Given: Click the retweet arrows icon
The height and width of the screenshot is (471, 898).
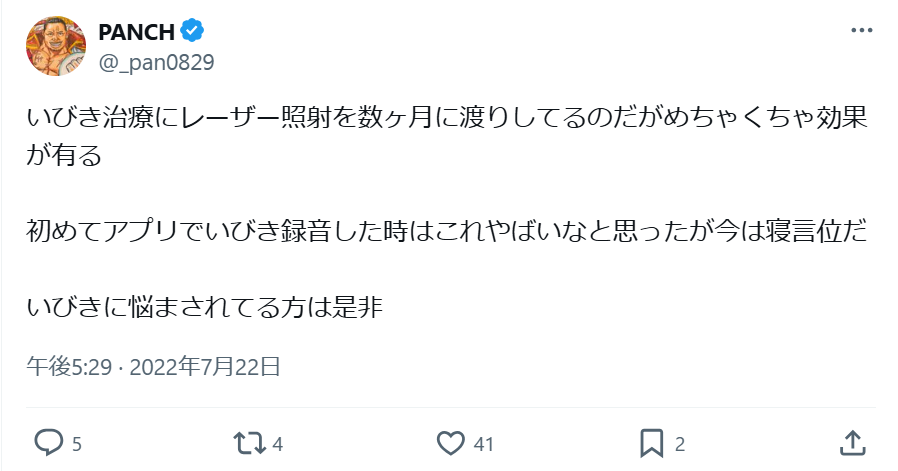Looking at the screenshot, I should click(x=250, y=443).
